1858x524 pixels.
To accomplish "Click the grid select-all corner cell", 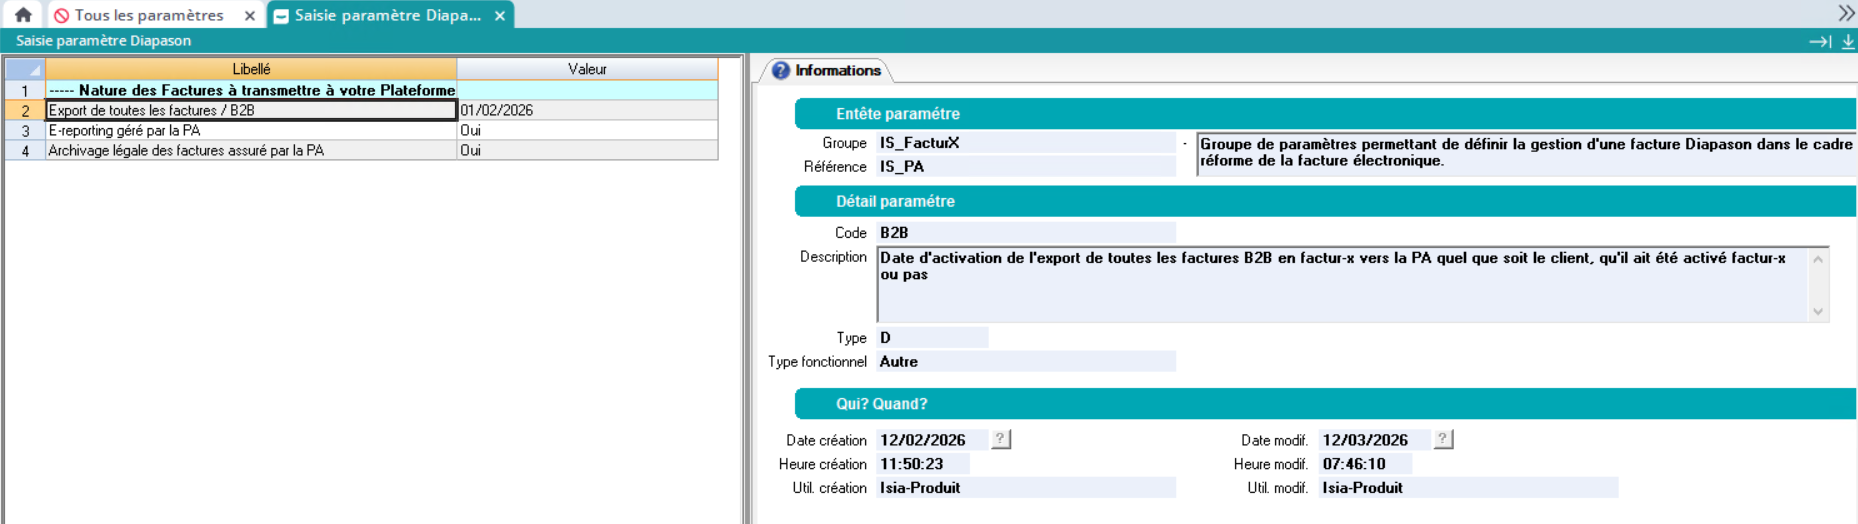I will [25, 69].
